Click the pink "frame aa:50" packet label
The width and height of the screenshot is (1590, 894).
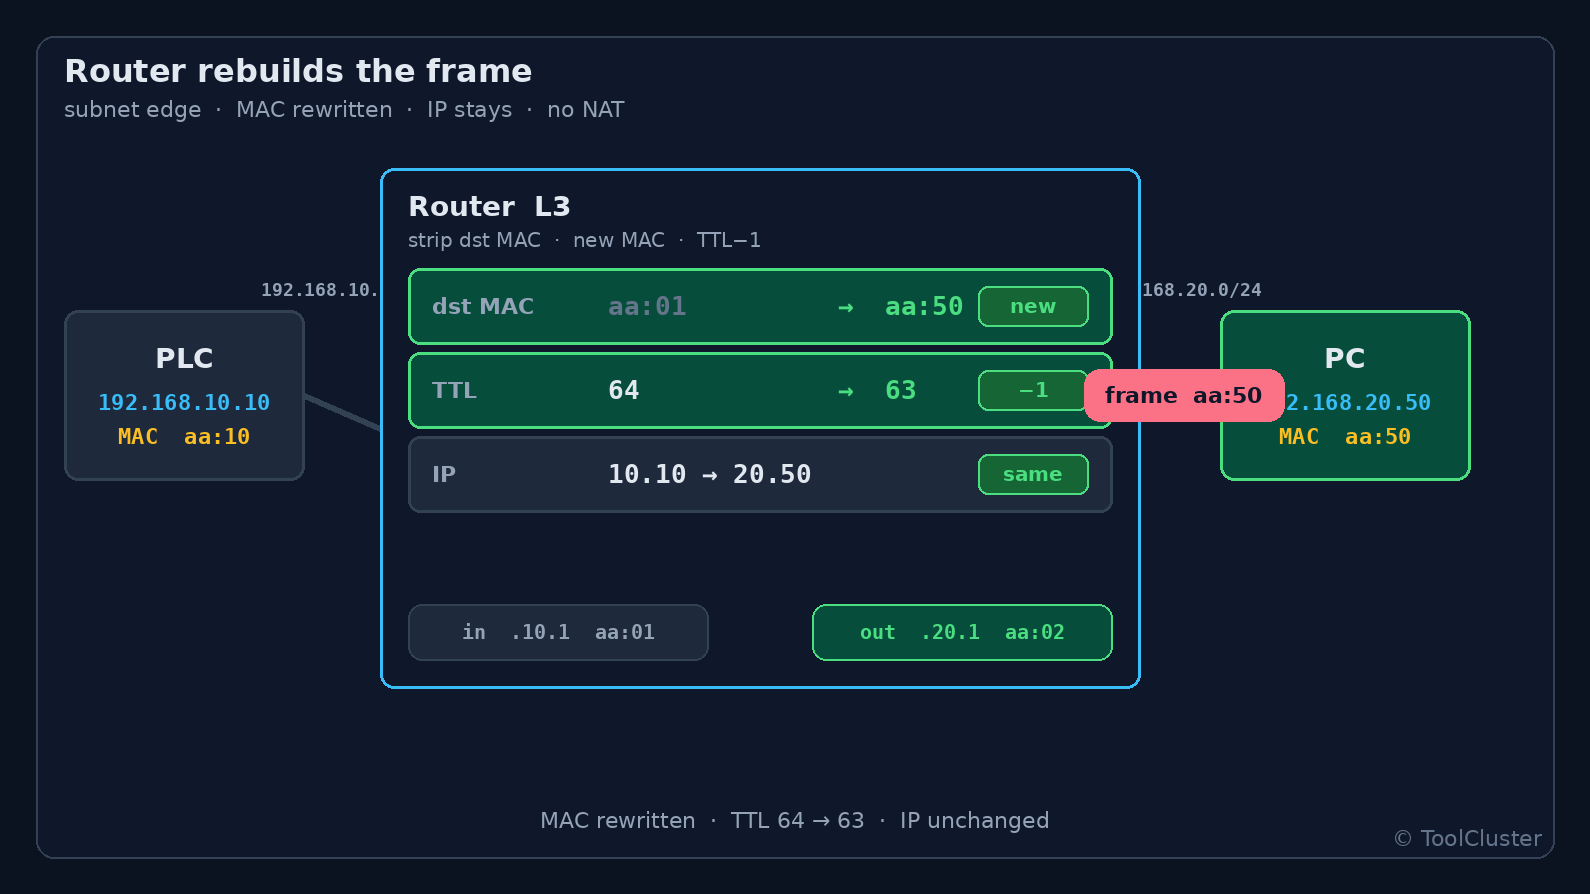[x=1184, y=395]
